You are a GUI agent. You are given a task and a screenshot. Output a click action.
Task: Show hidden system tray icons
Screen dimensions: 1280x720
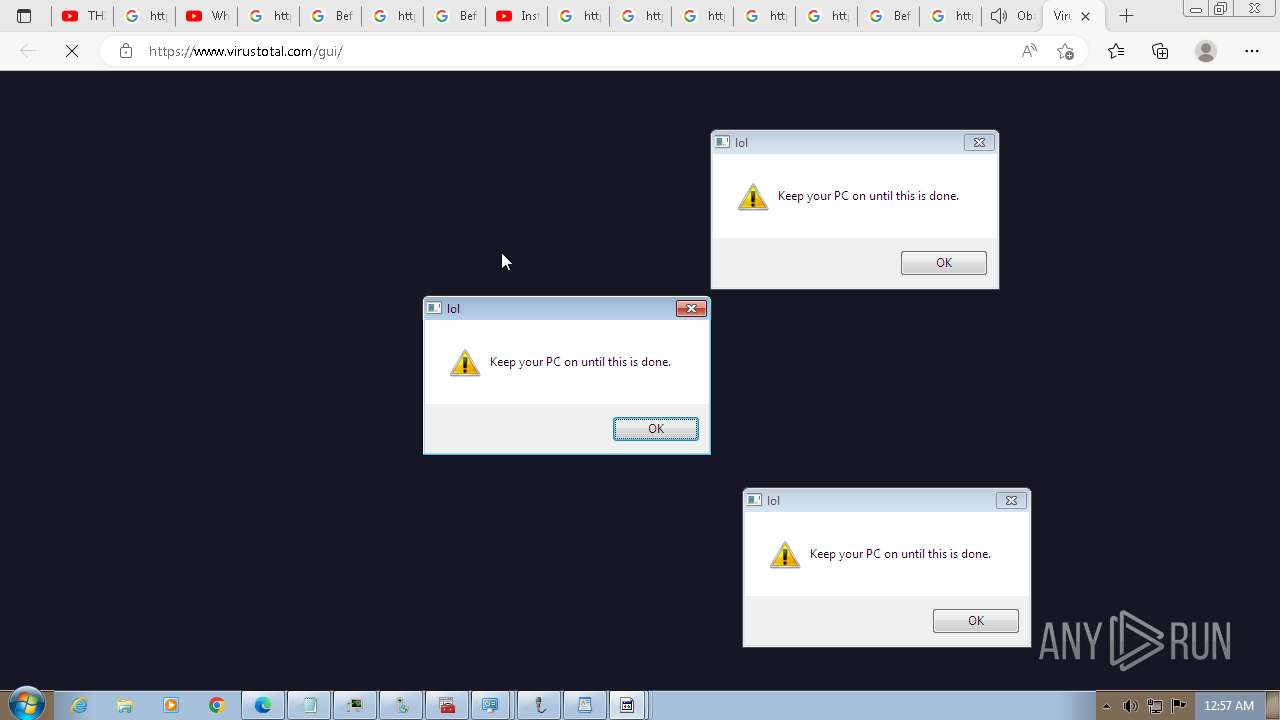[x=1106, y=706]
